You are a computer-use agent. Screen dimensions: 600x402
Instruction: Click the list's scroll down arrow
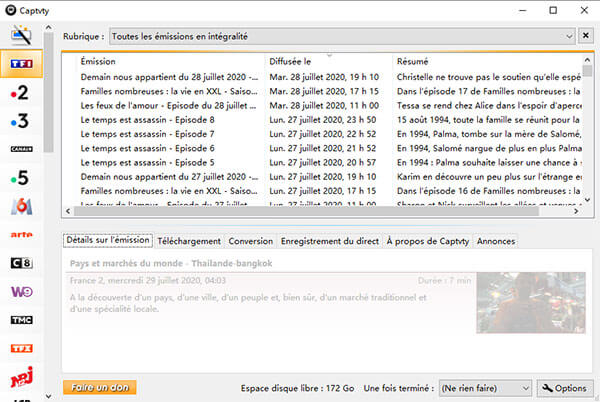pyautogui.click(x=587, y=200)
